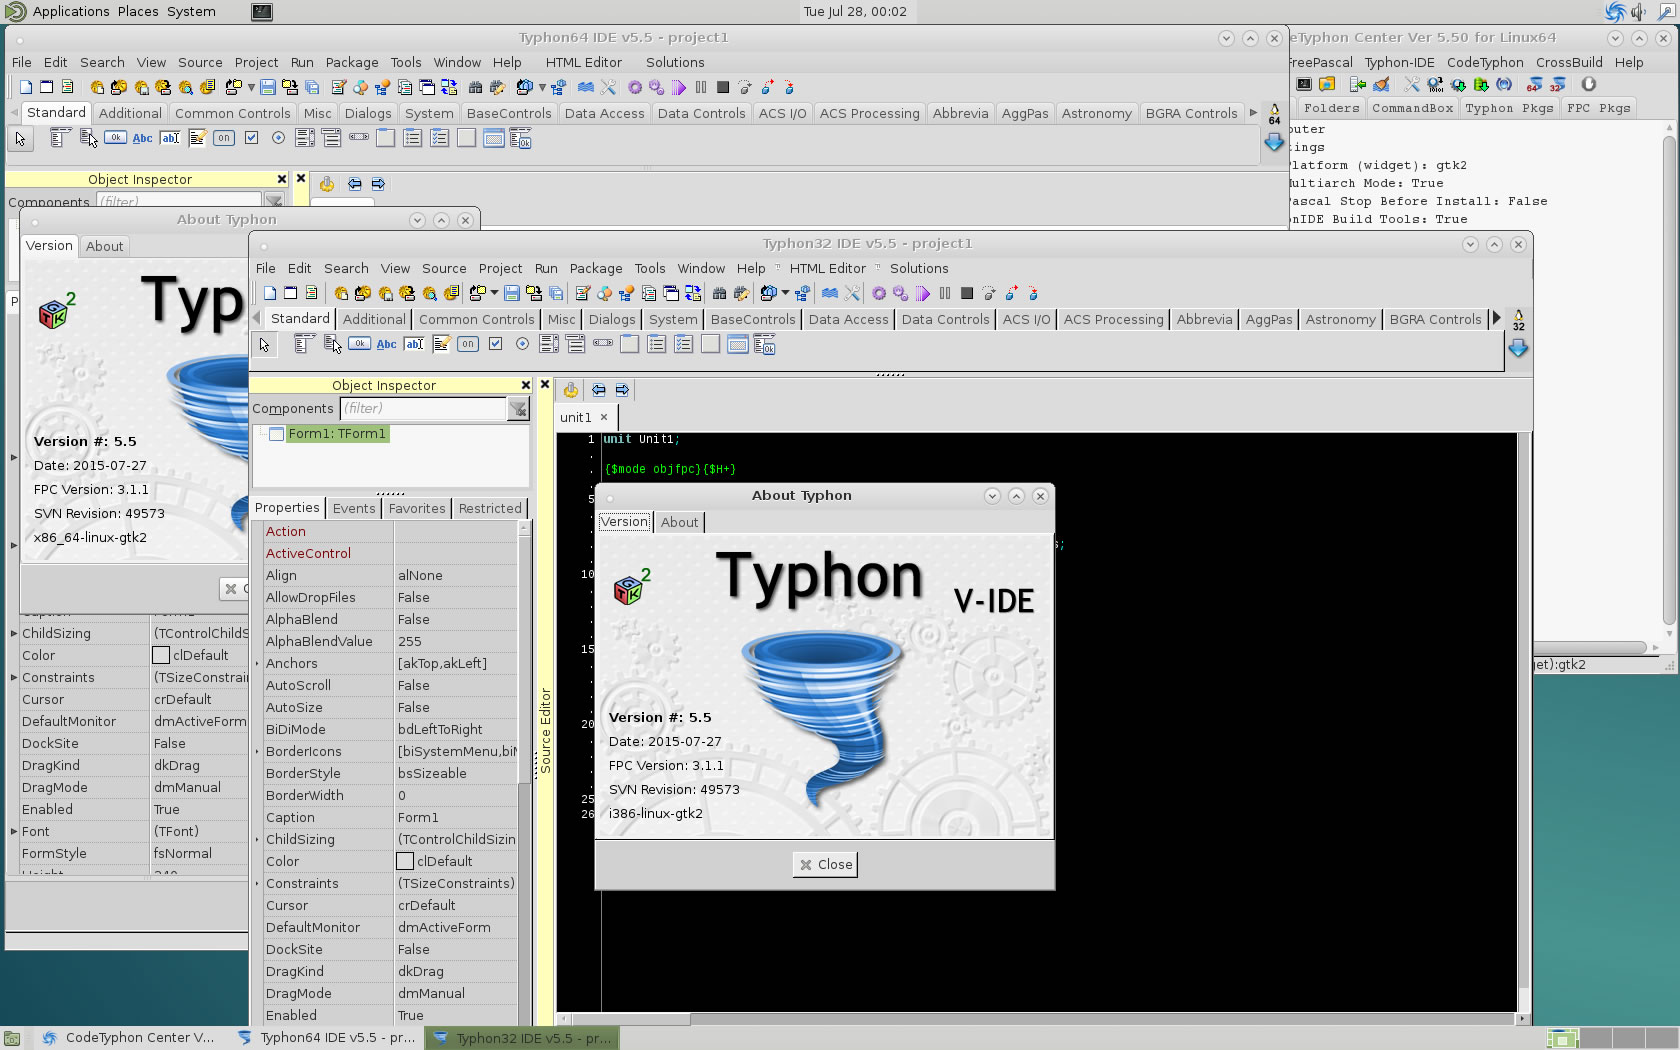Select TRadioButton component in Typhon32 palette
The image size is (1680, 1050).
(x=522, y=344)
